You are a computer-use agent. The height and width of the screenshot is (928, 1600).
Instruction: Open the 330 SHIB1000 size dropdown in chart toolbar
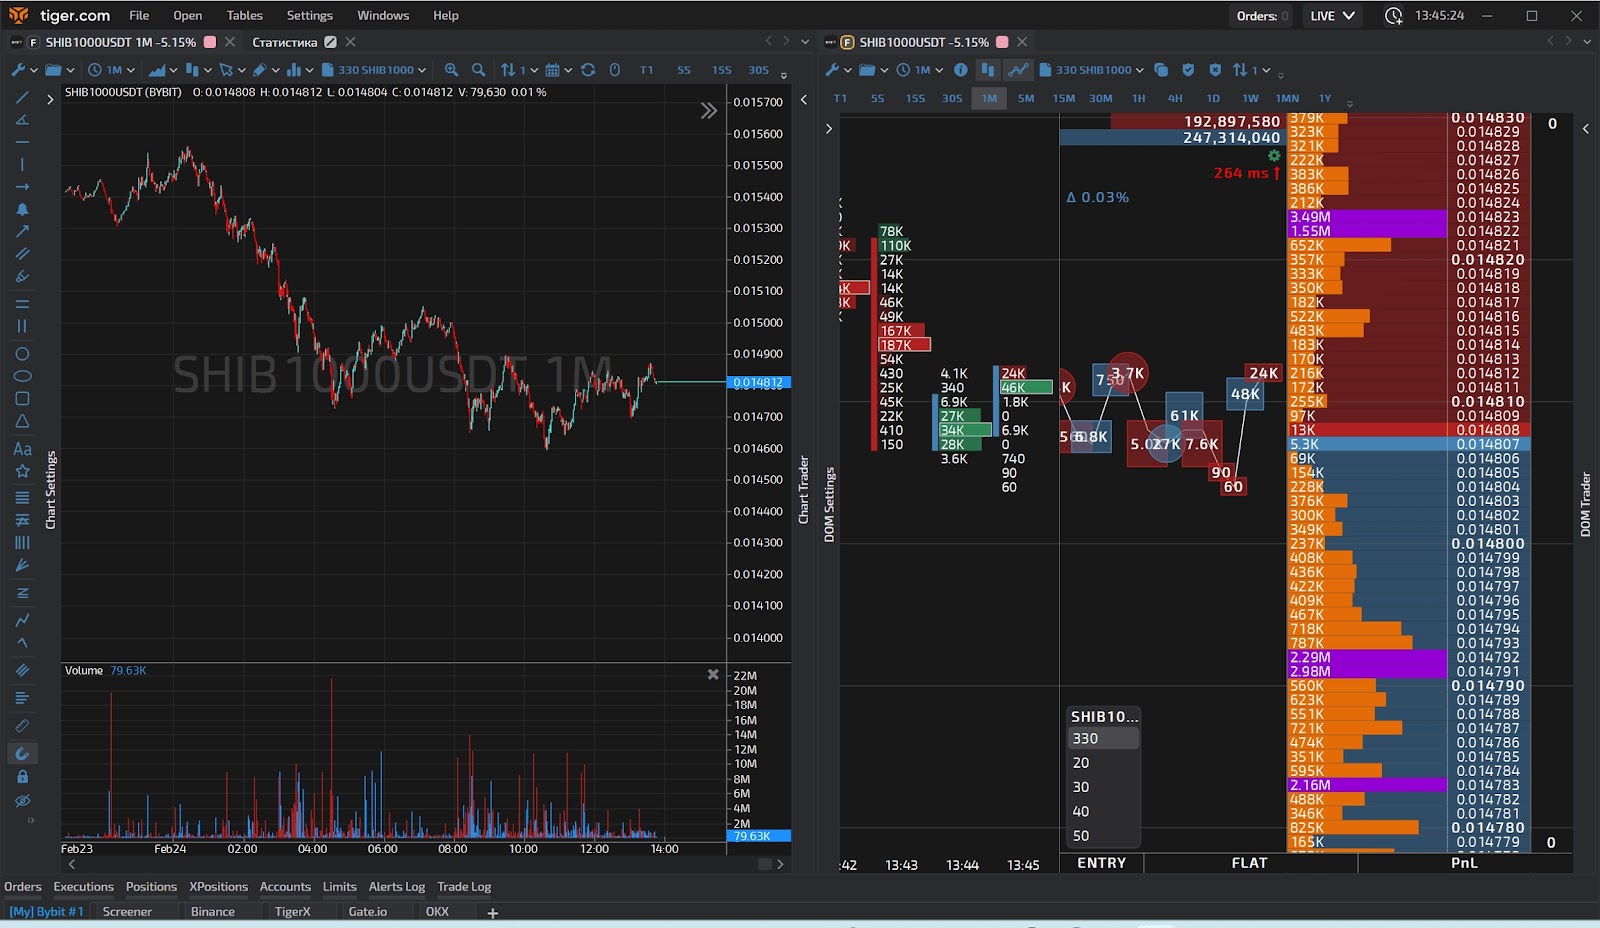coord(374,70)
